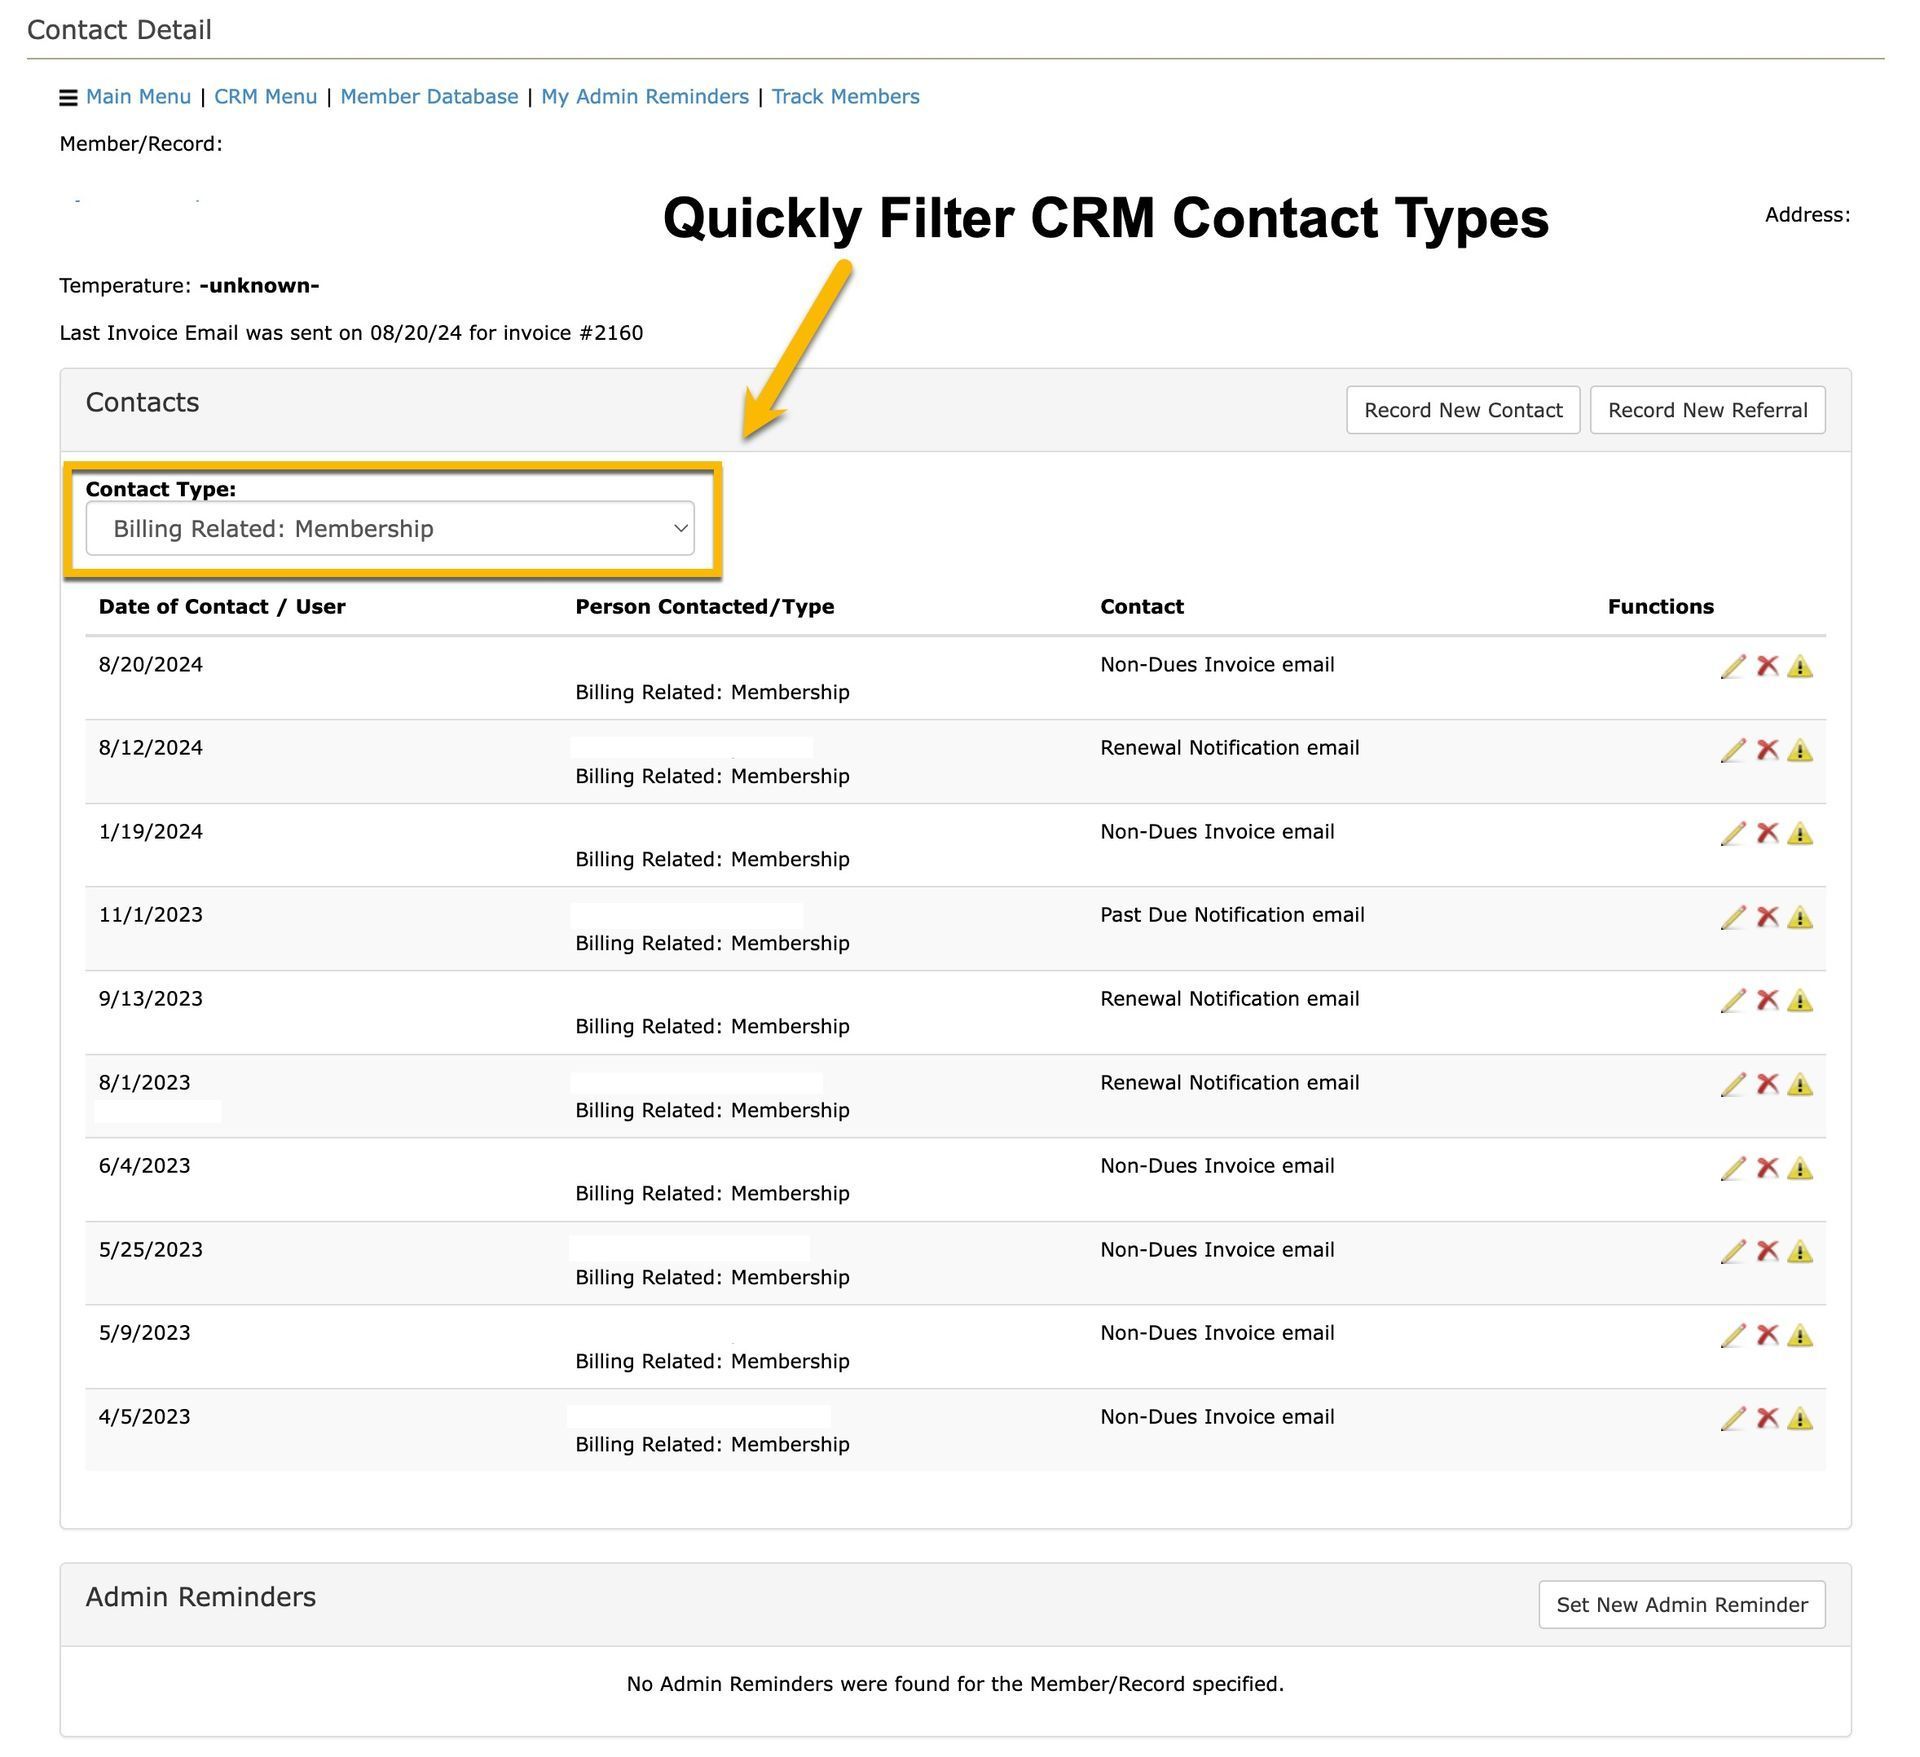Viewport: 1920px width, 1757px height.
Task: Open My Admin Reminders
Action: point(645,96)
